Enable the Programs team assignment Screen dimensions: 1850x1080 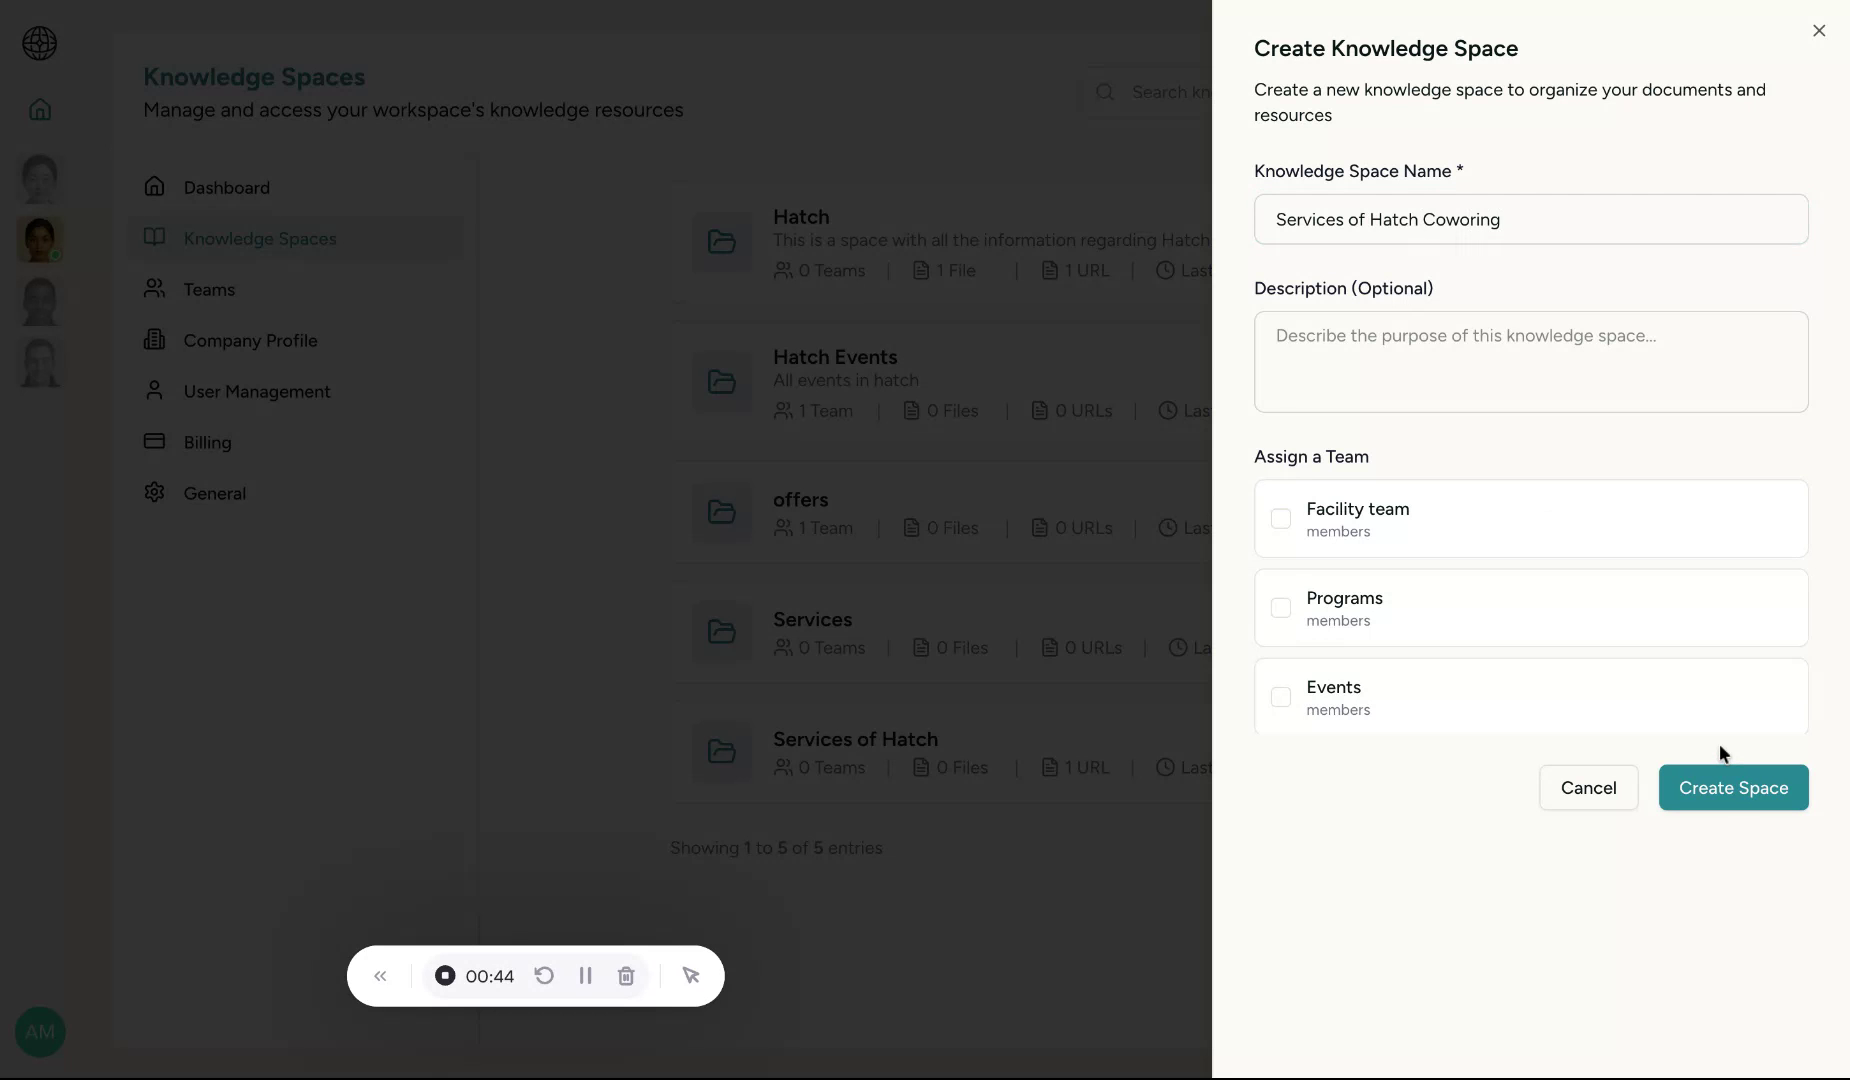[1283, 608]
